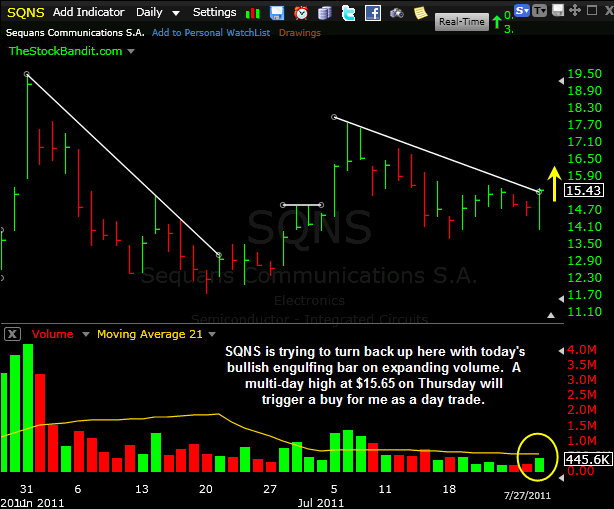614x509 pixels.
Task: Close the Volume panel with its X box
Action: point(12,334)
